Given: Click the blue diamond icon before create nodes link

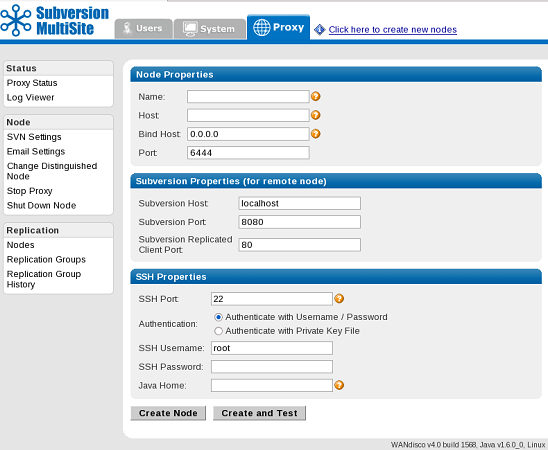Looking at the screenshot, I should 319,30.
